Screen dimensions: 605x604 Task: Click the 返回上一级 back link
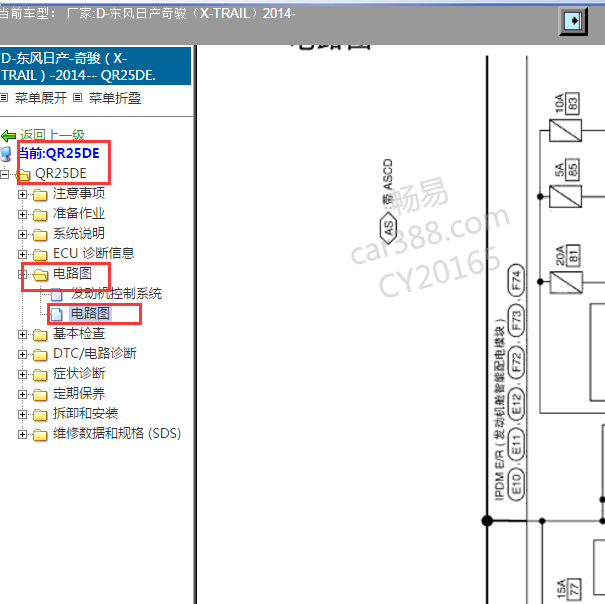click(52, 135)
